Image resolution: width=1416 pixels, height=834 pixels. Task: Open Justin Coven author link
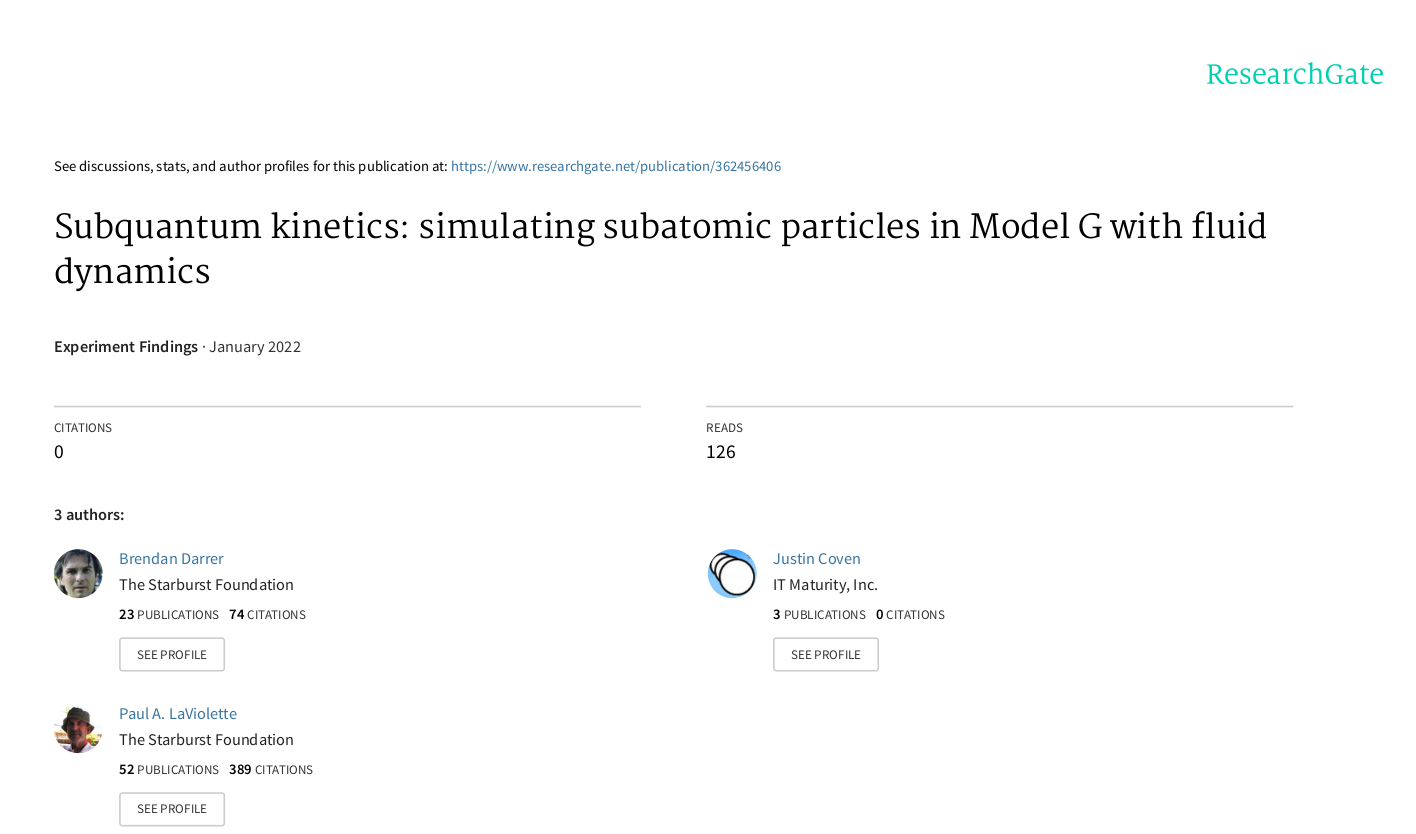(816, 559)
